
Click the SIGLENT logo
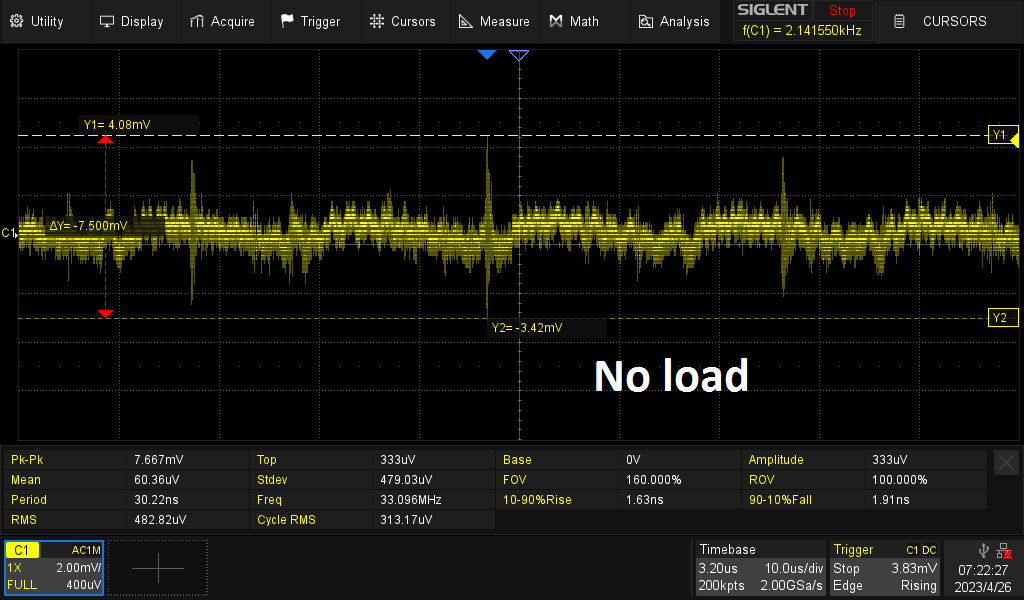point(772,10)
